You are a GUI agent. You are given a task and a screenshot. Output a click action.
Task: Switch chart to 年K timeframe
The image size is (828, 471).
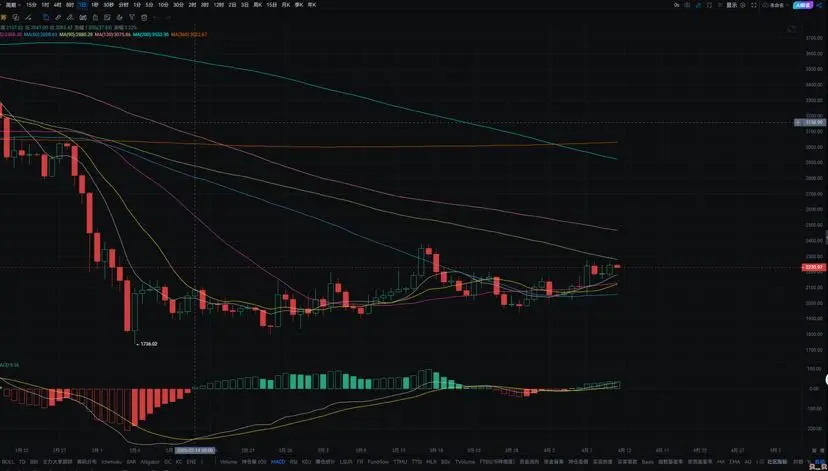[x=312, y=5]
